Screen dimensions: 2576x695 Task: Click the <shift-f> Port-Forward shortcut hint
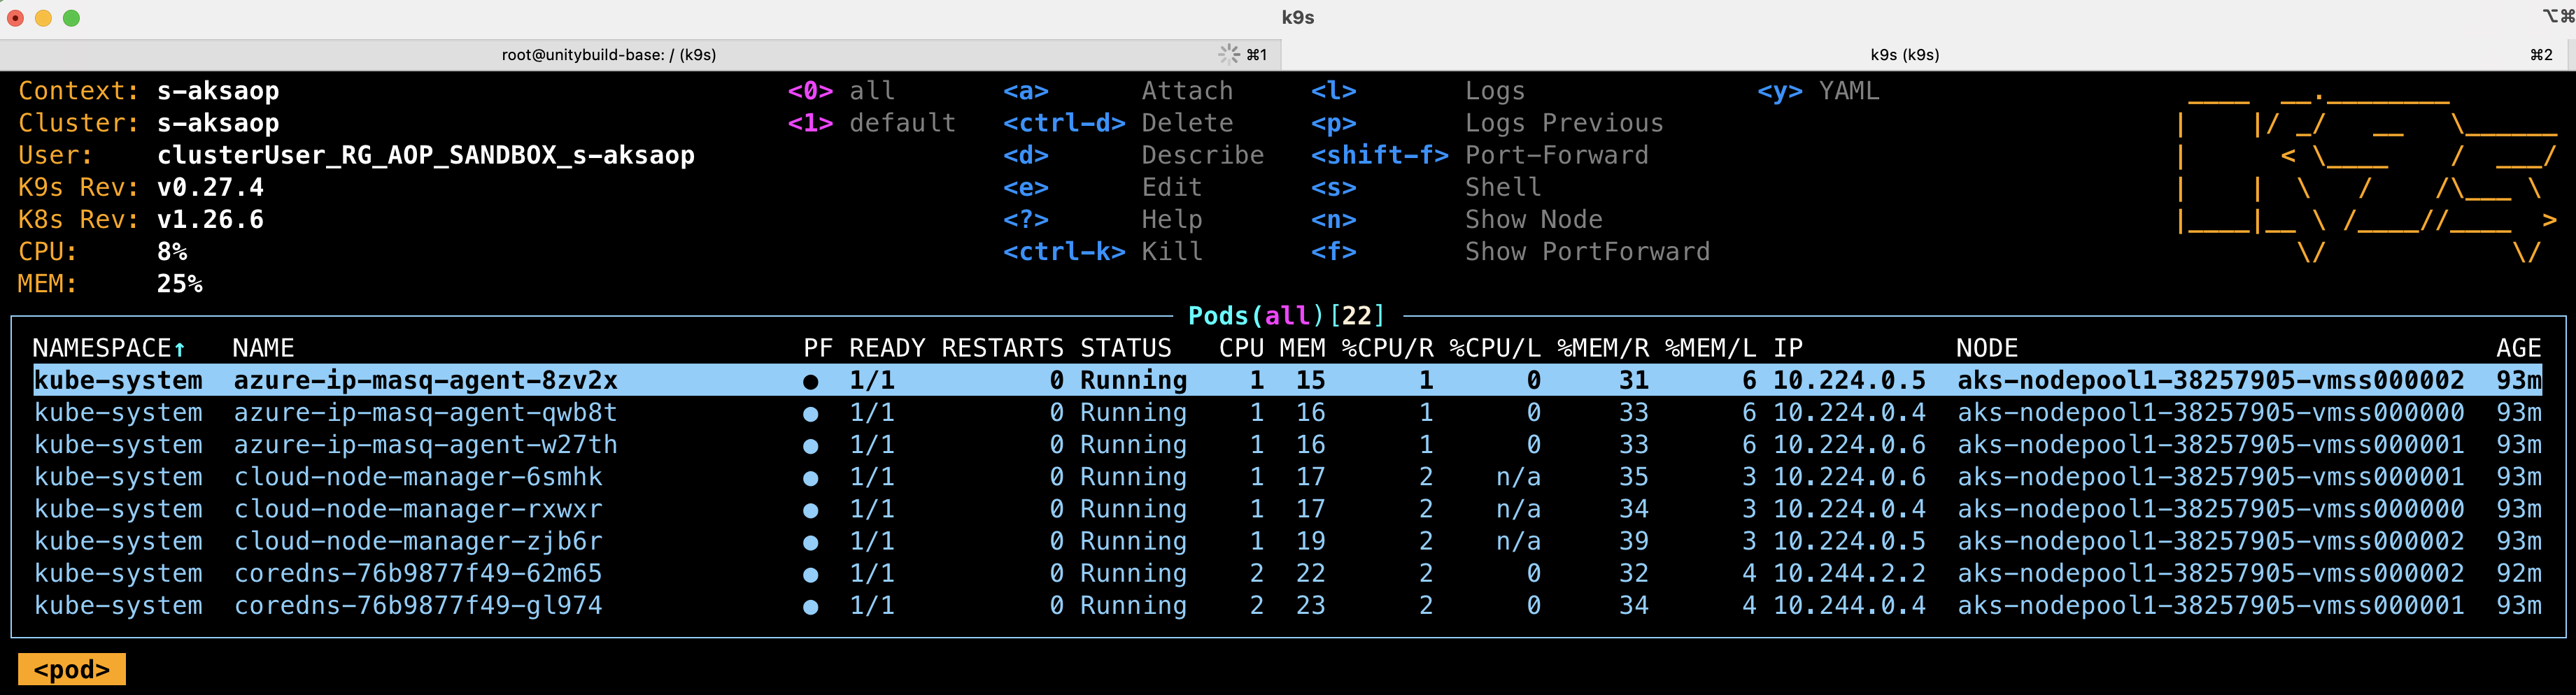[x=1480, y=155]
